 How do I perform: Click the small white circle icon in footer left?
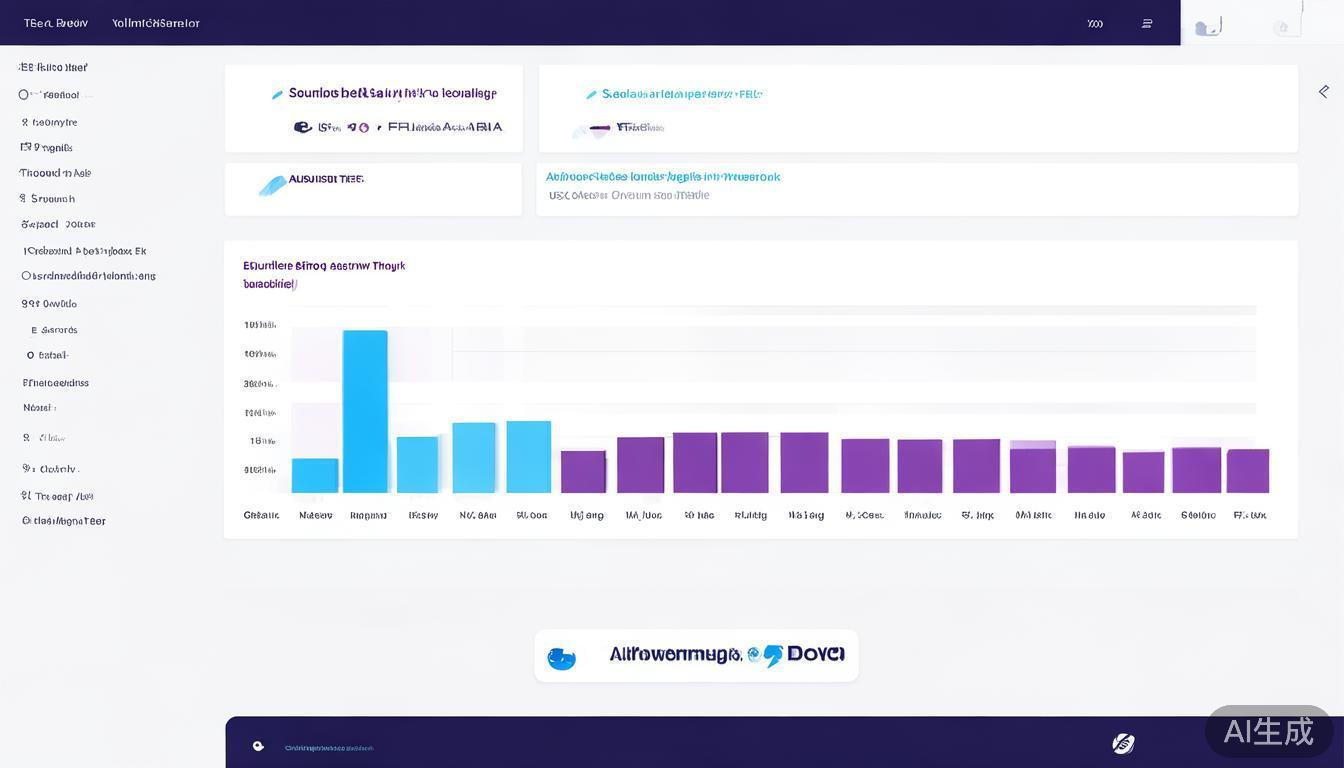coord(258,746)
